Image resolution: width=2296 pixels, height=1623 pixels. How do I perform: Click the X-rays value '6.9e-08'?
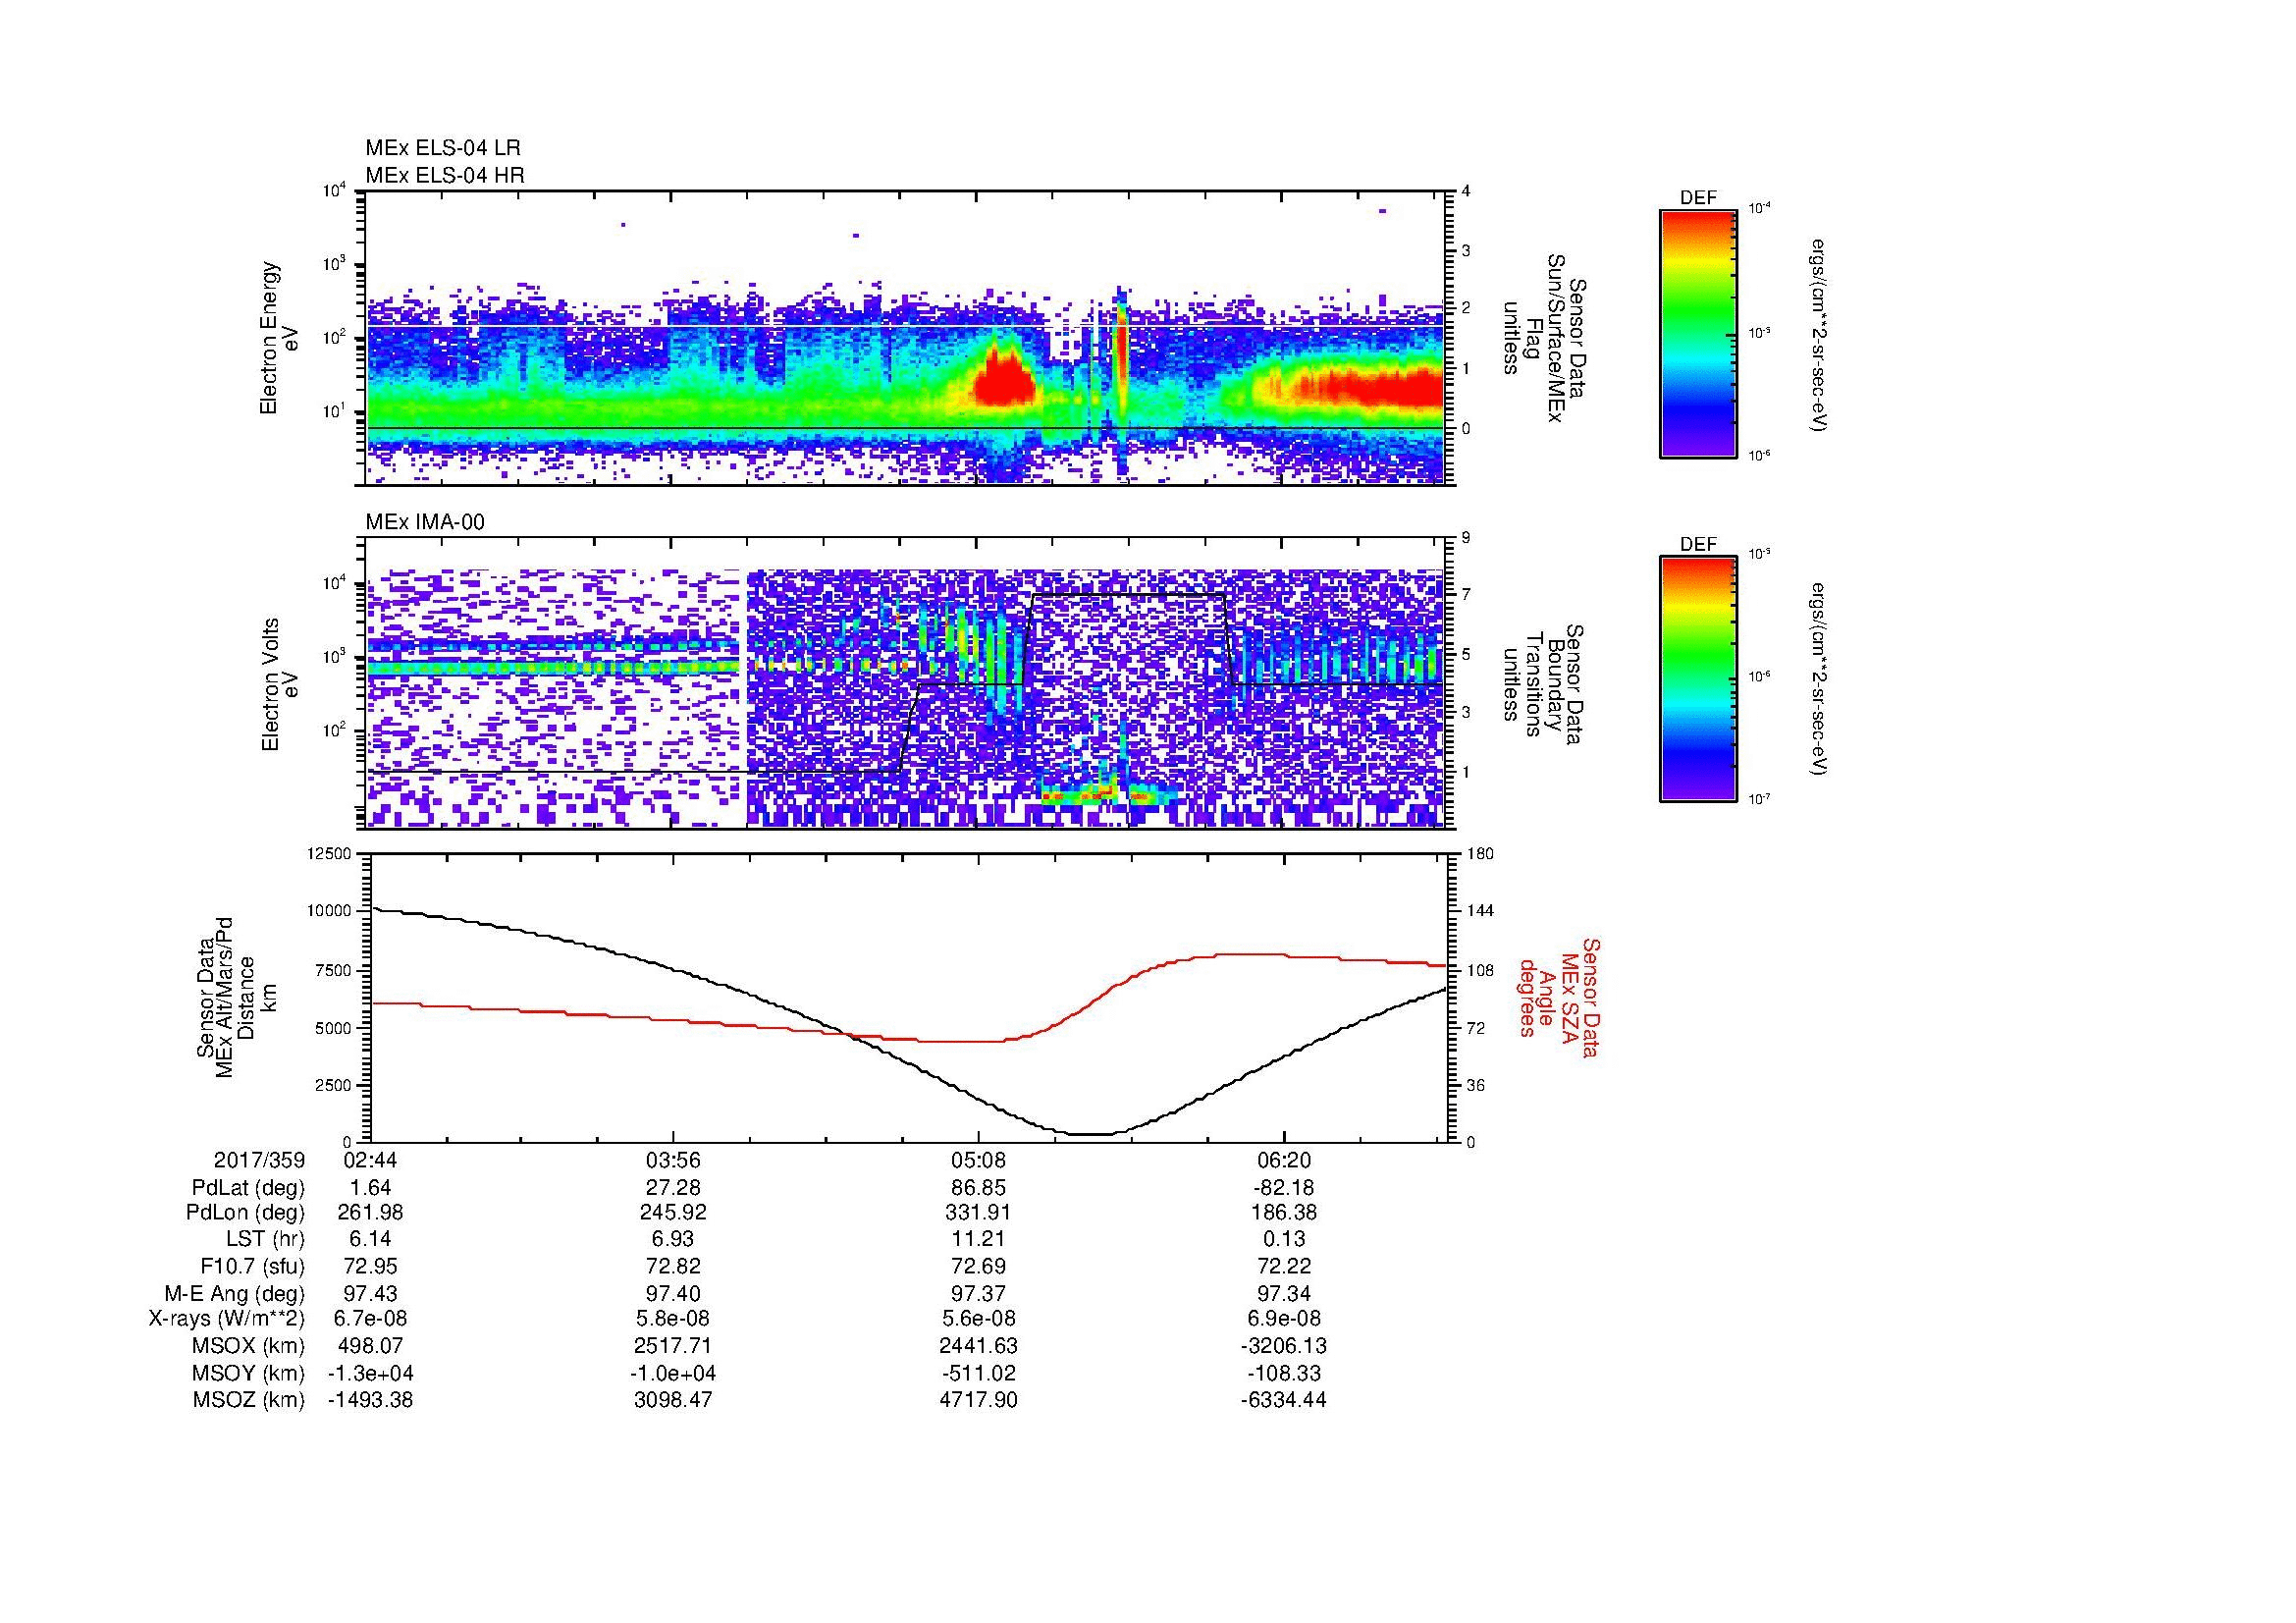1284,1319
